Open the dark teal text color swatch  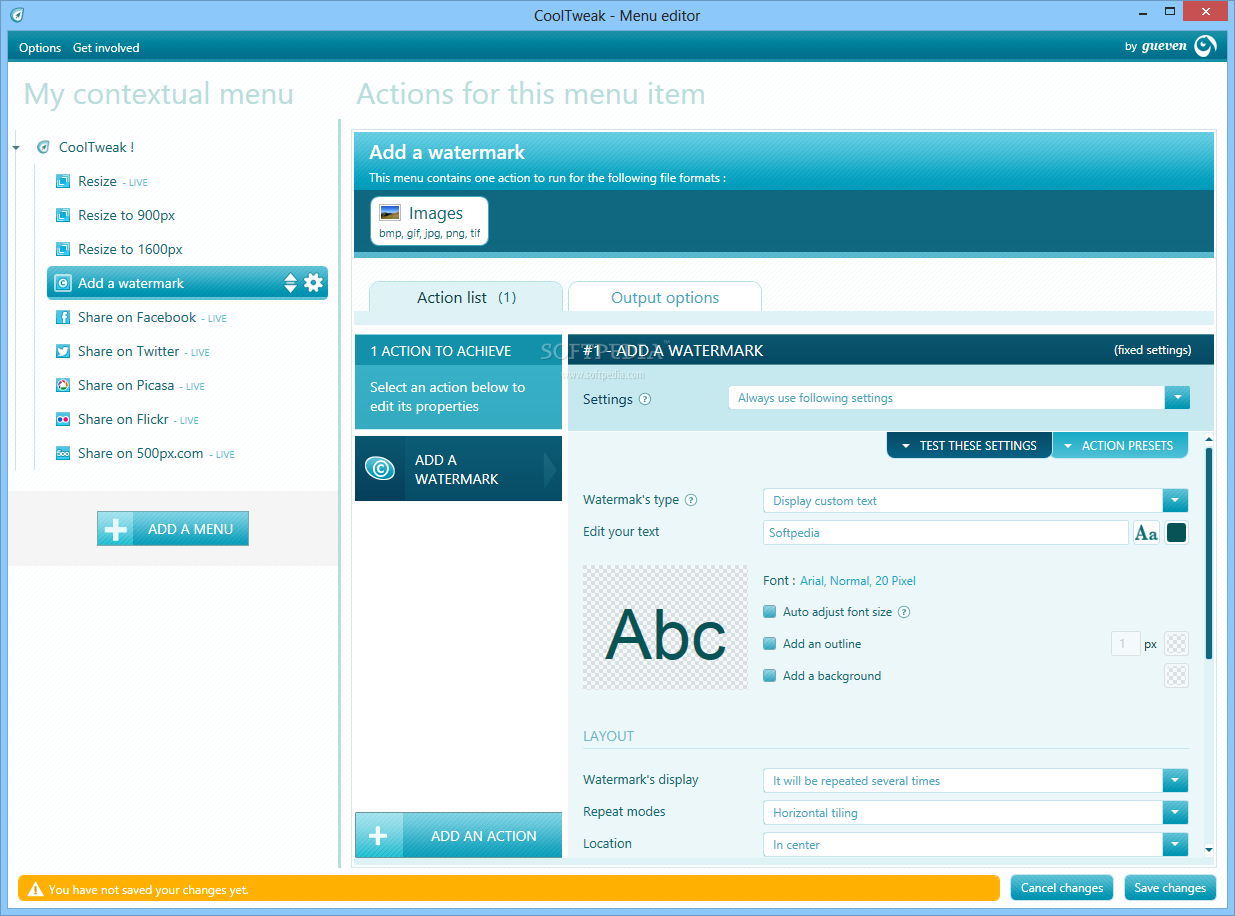point(1176,533)
